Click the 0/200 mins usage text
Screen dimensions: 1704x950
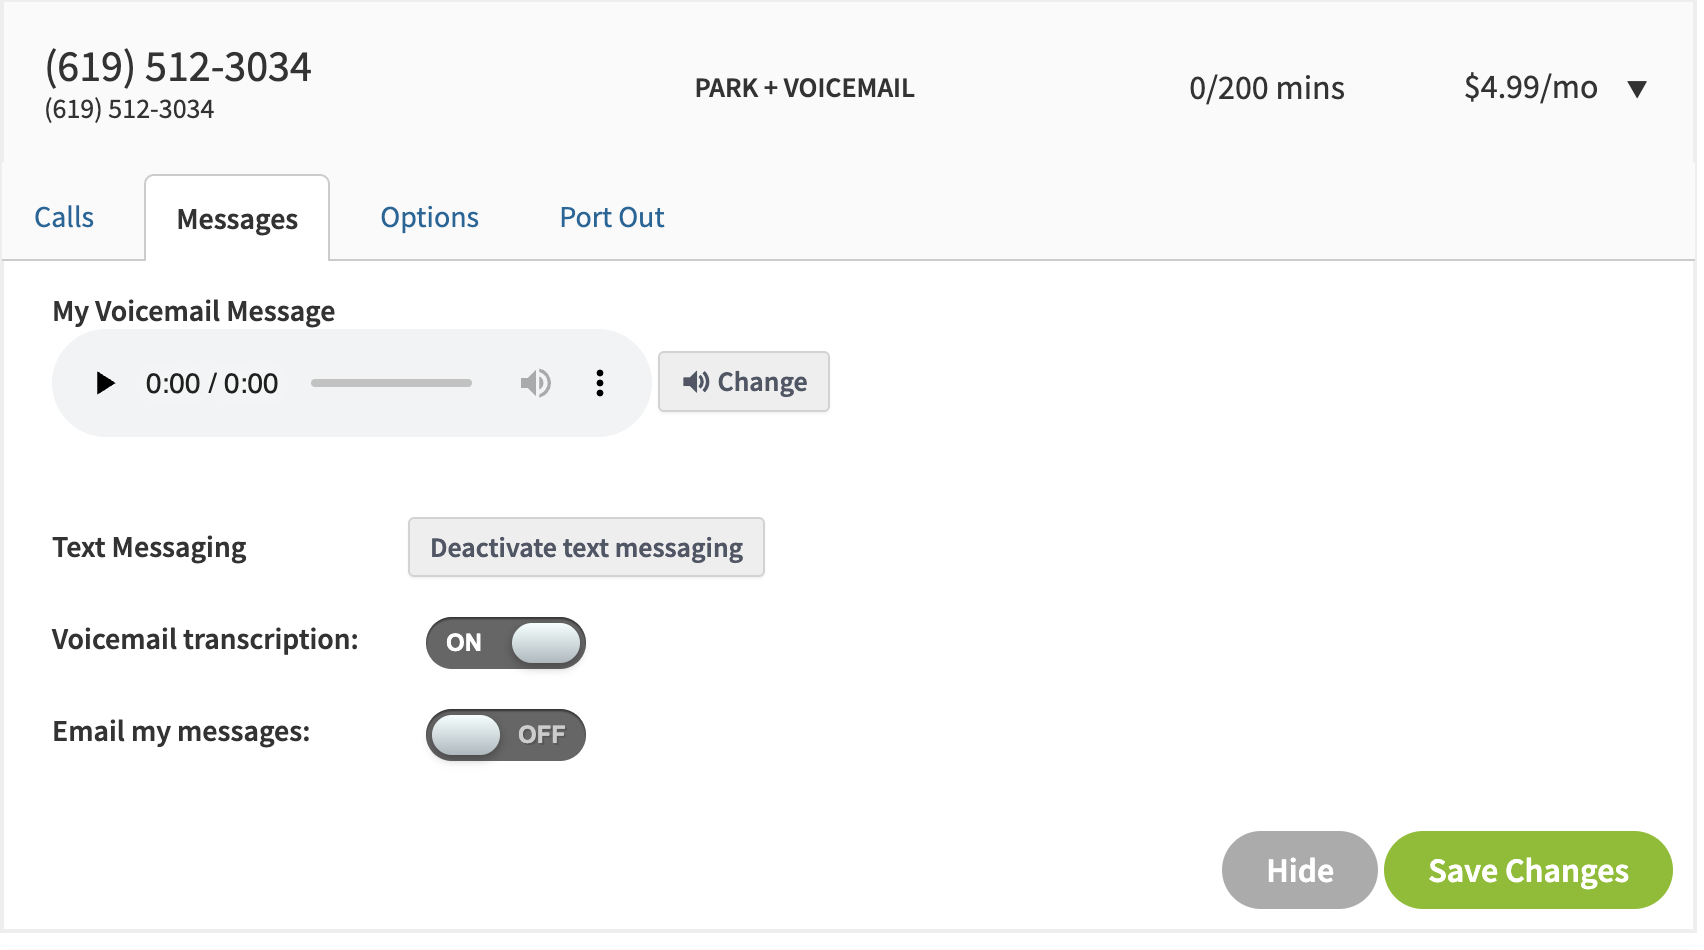(x=1267, y=88)
